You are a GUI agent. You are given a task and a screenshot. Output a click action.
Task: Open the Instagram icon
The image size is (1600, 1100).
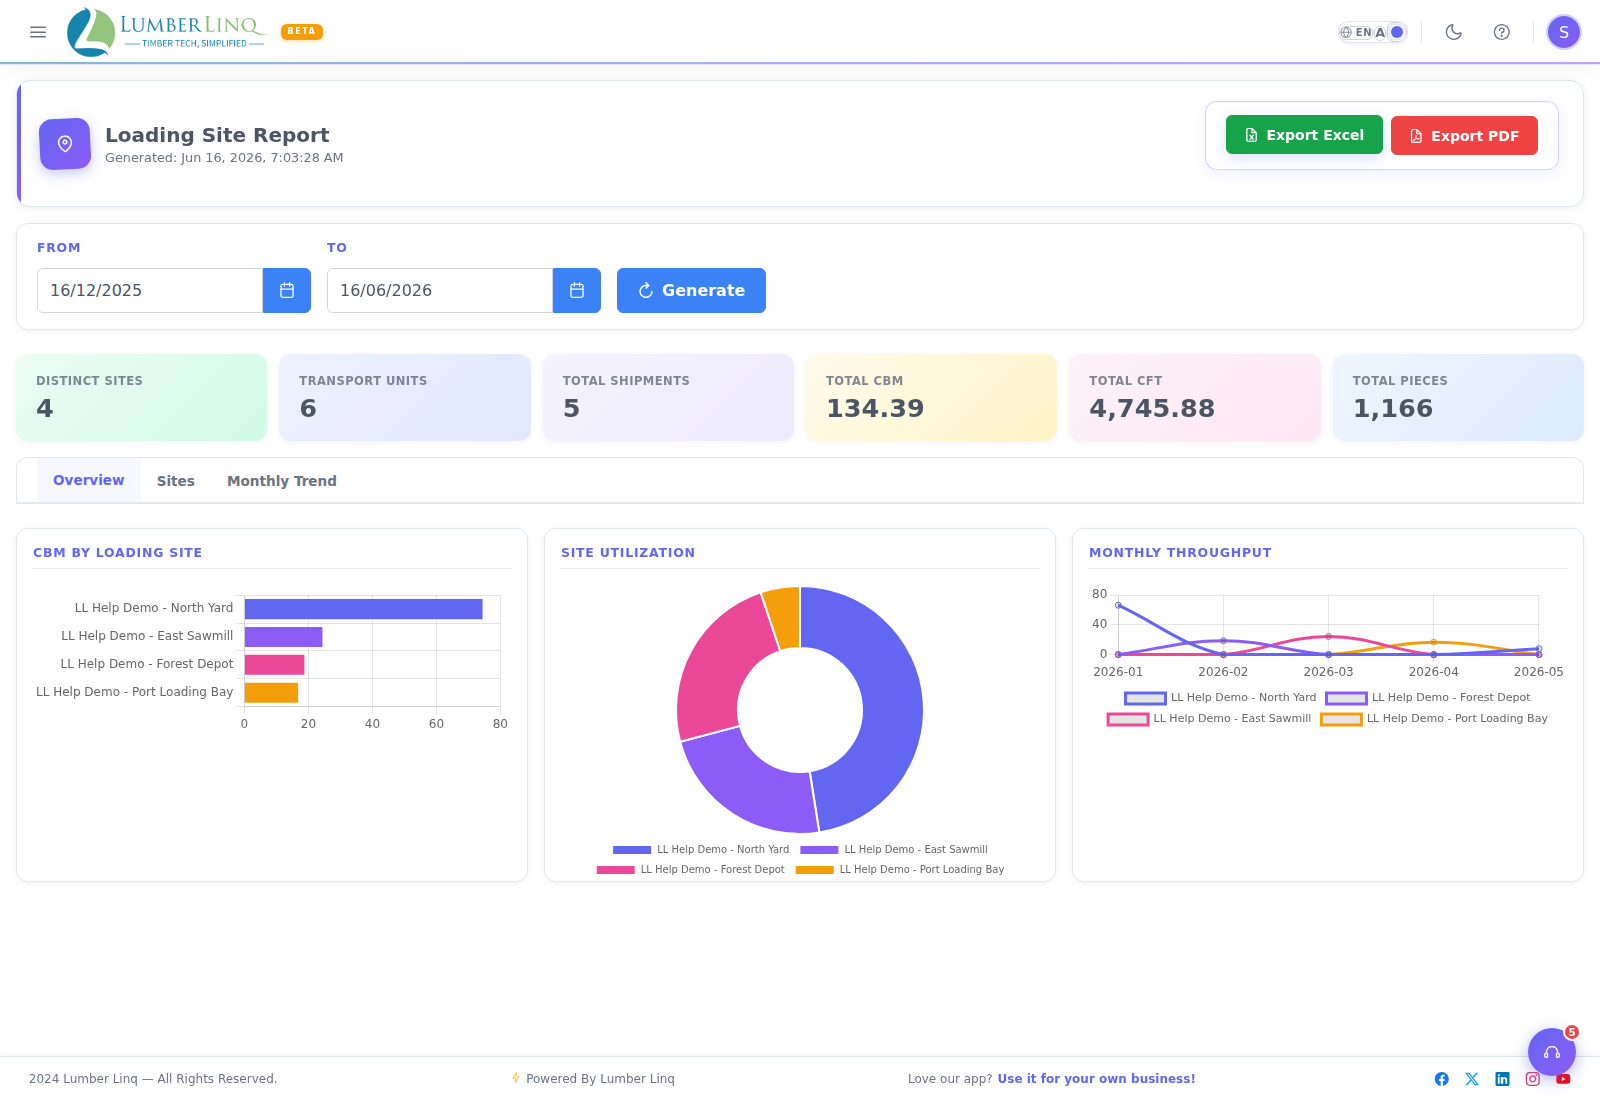point(1533,1079)
